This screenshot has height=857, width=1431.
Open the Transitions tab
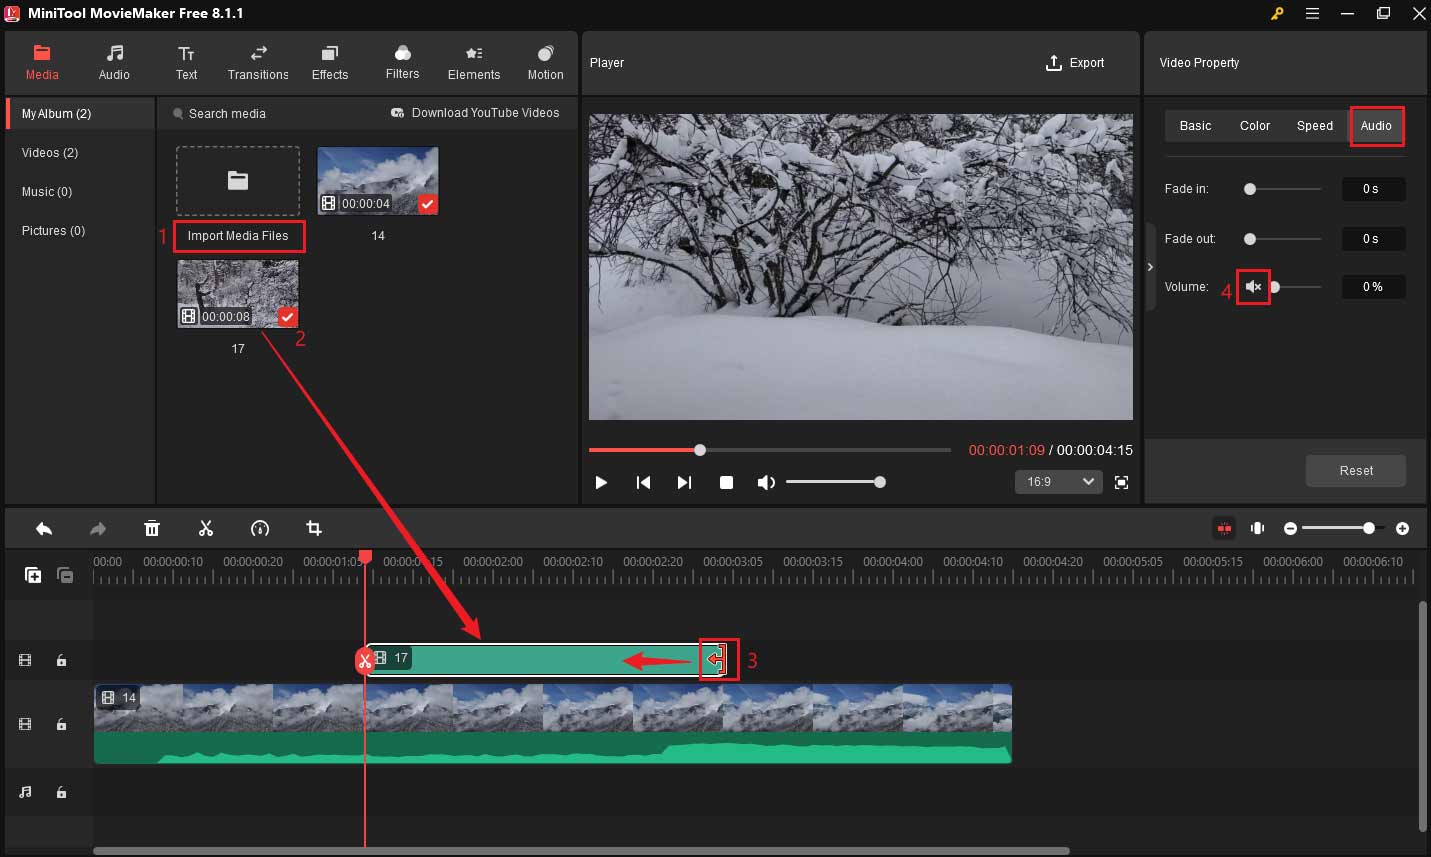coord(258,62)
